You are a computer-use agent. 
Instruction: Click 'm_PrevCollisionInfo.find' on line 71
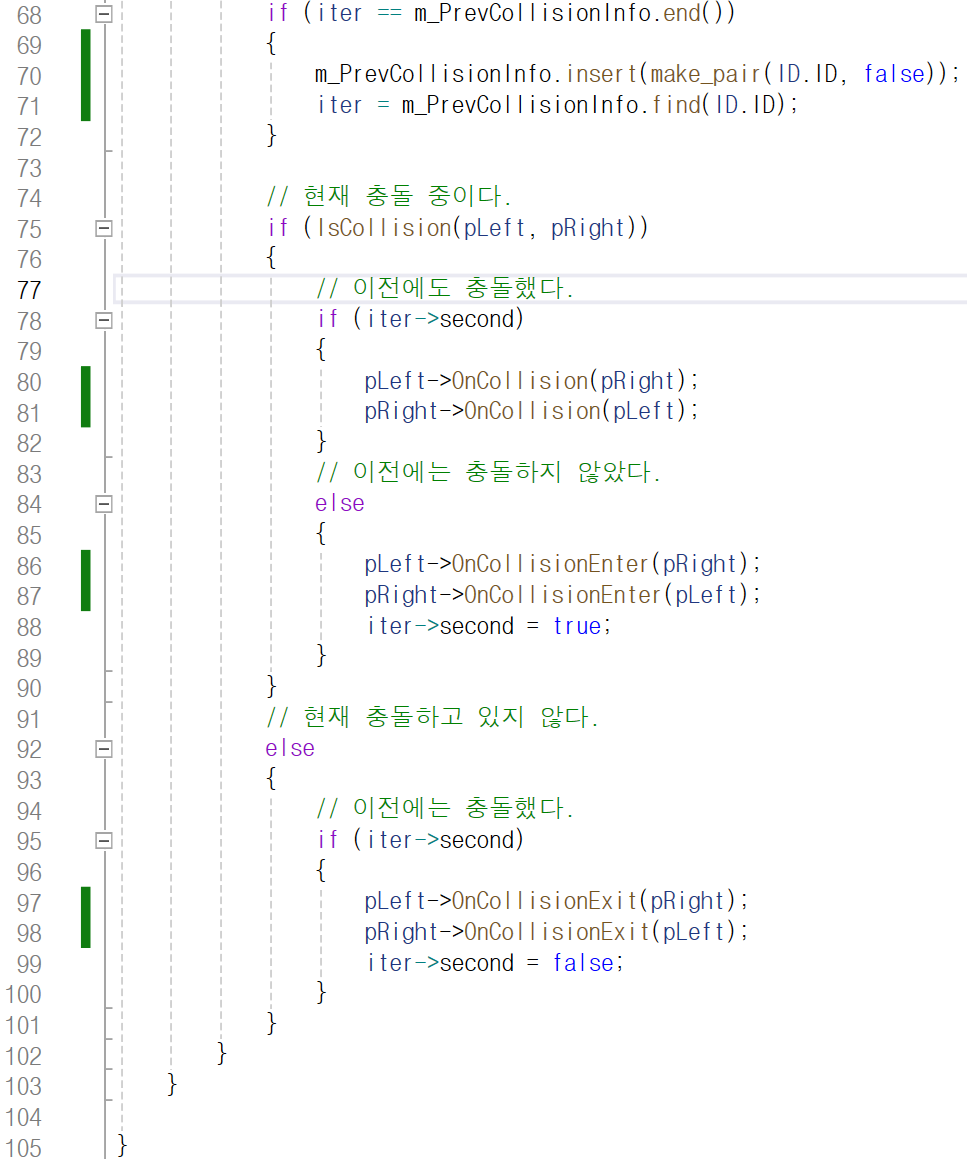click(x=551, y=105)
